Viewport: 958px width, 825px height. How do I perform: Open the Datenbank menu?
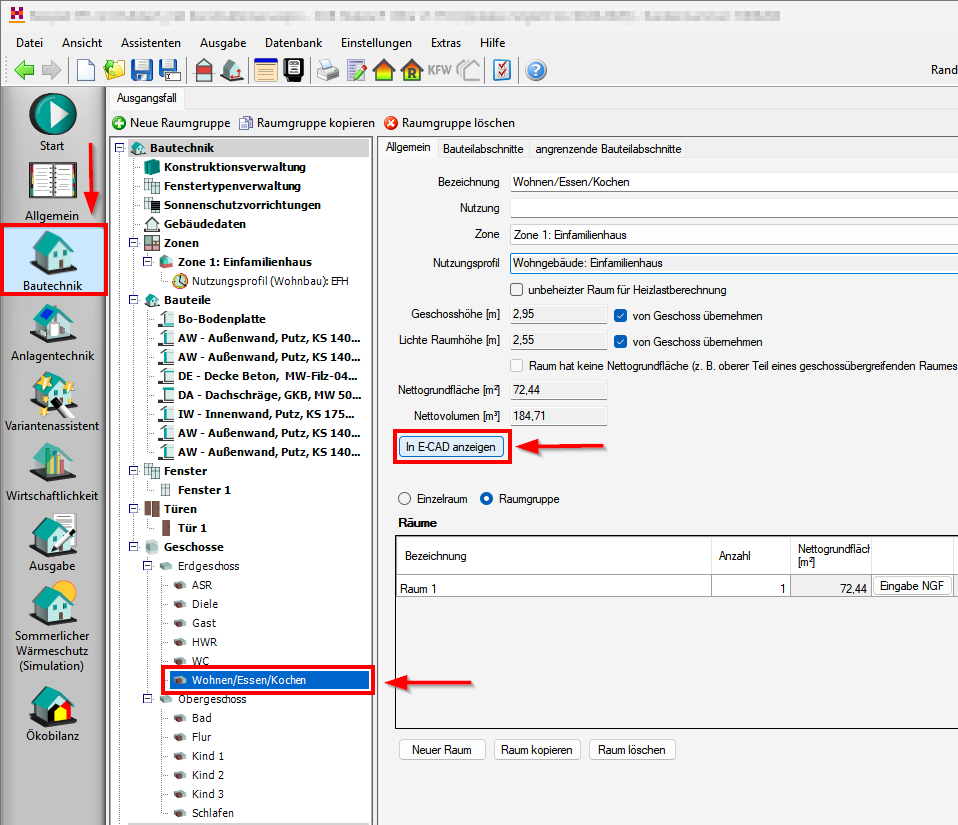click(x=293, y=43)
